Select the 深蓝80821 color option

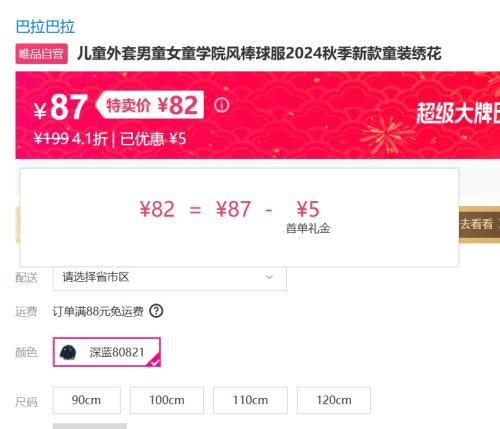click(107, 352)
